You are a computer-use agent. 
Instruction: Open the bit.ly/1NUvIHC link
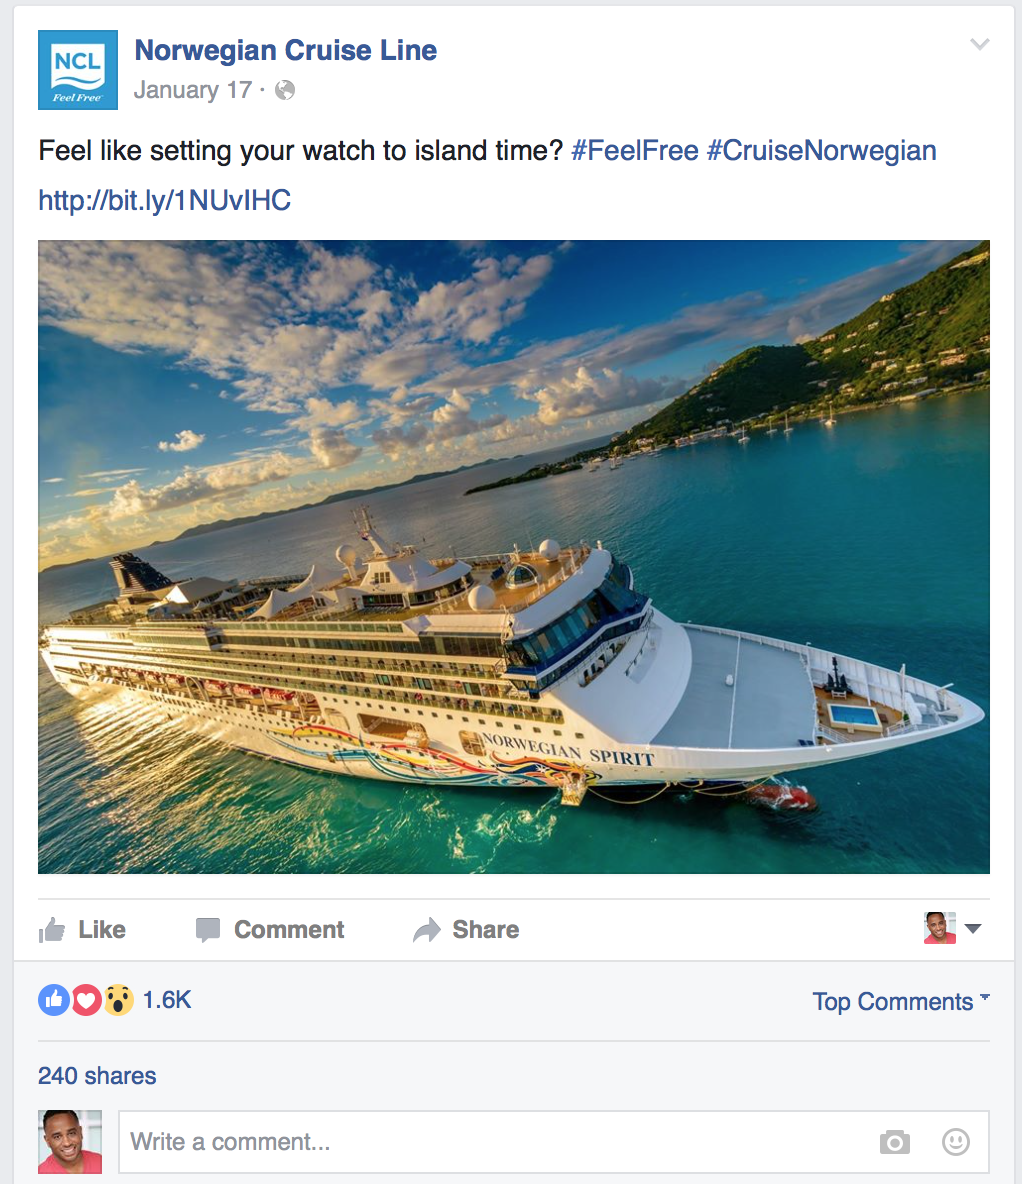165,200
